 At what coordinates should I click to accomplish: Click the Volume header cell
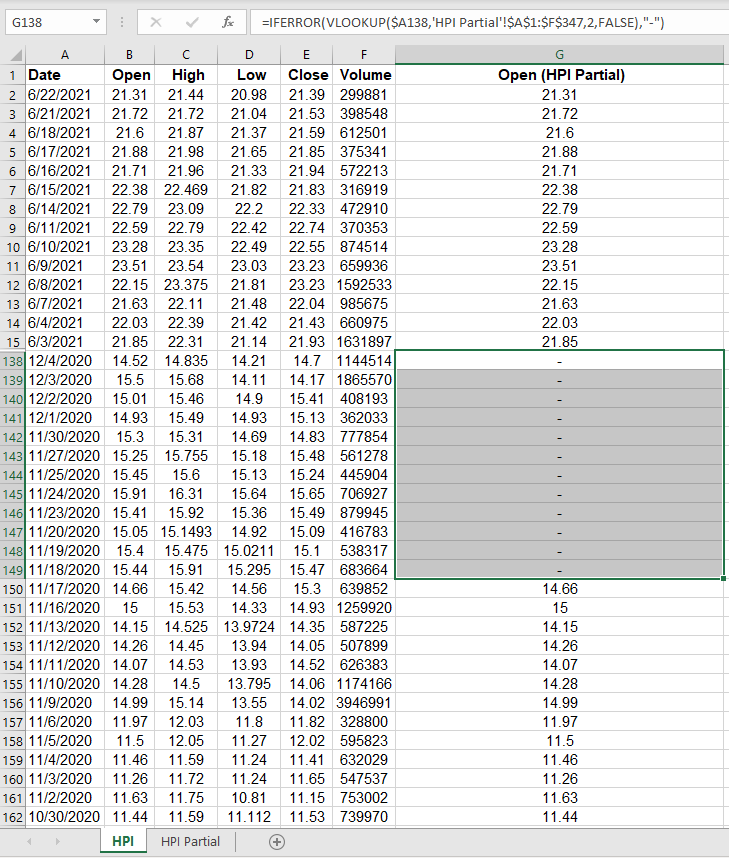[365, 74]
